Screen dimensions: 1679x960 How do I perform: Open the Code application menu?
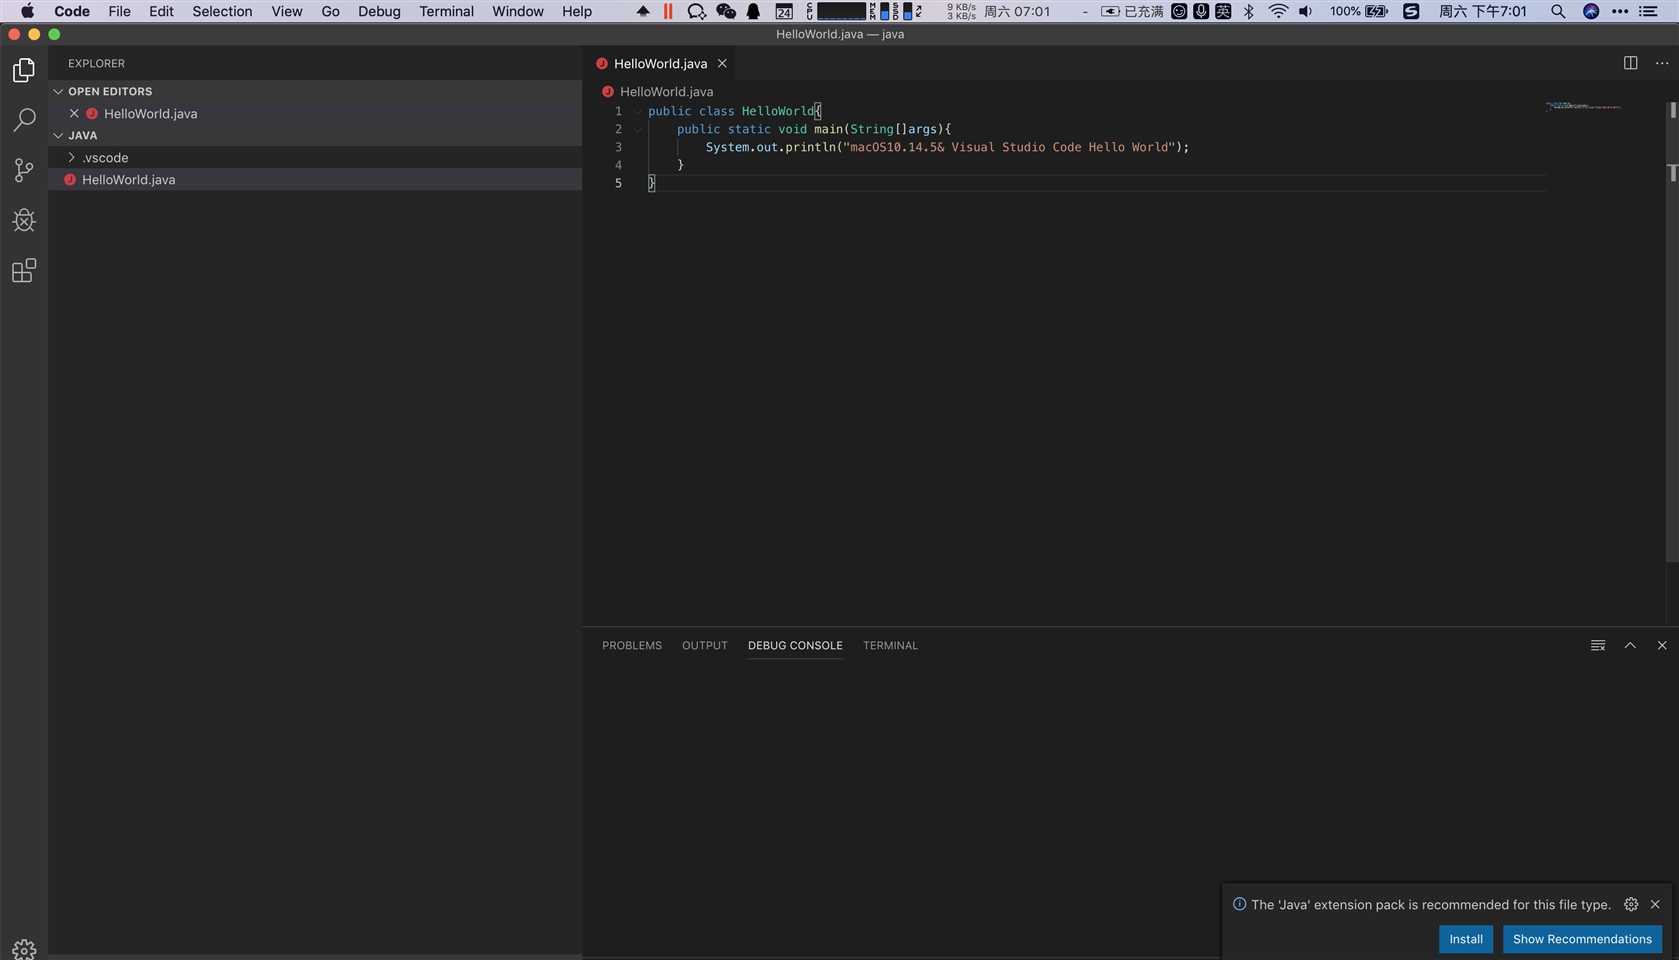click(72, 11)
